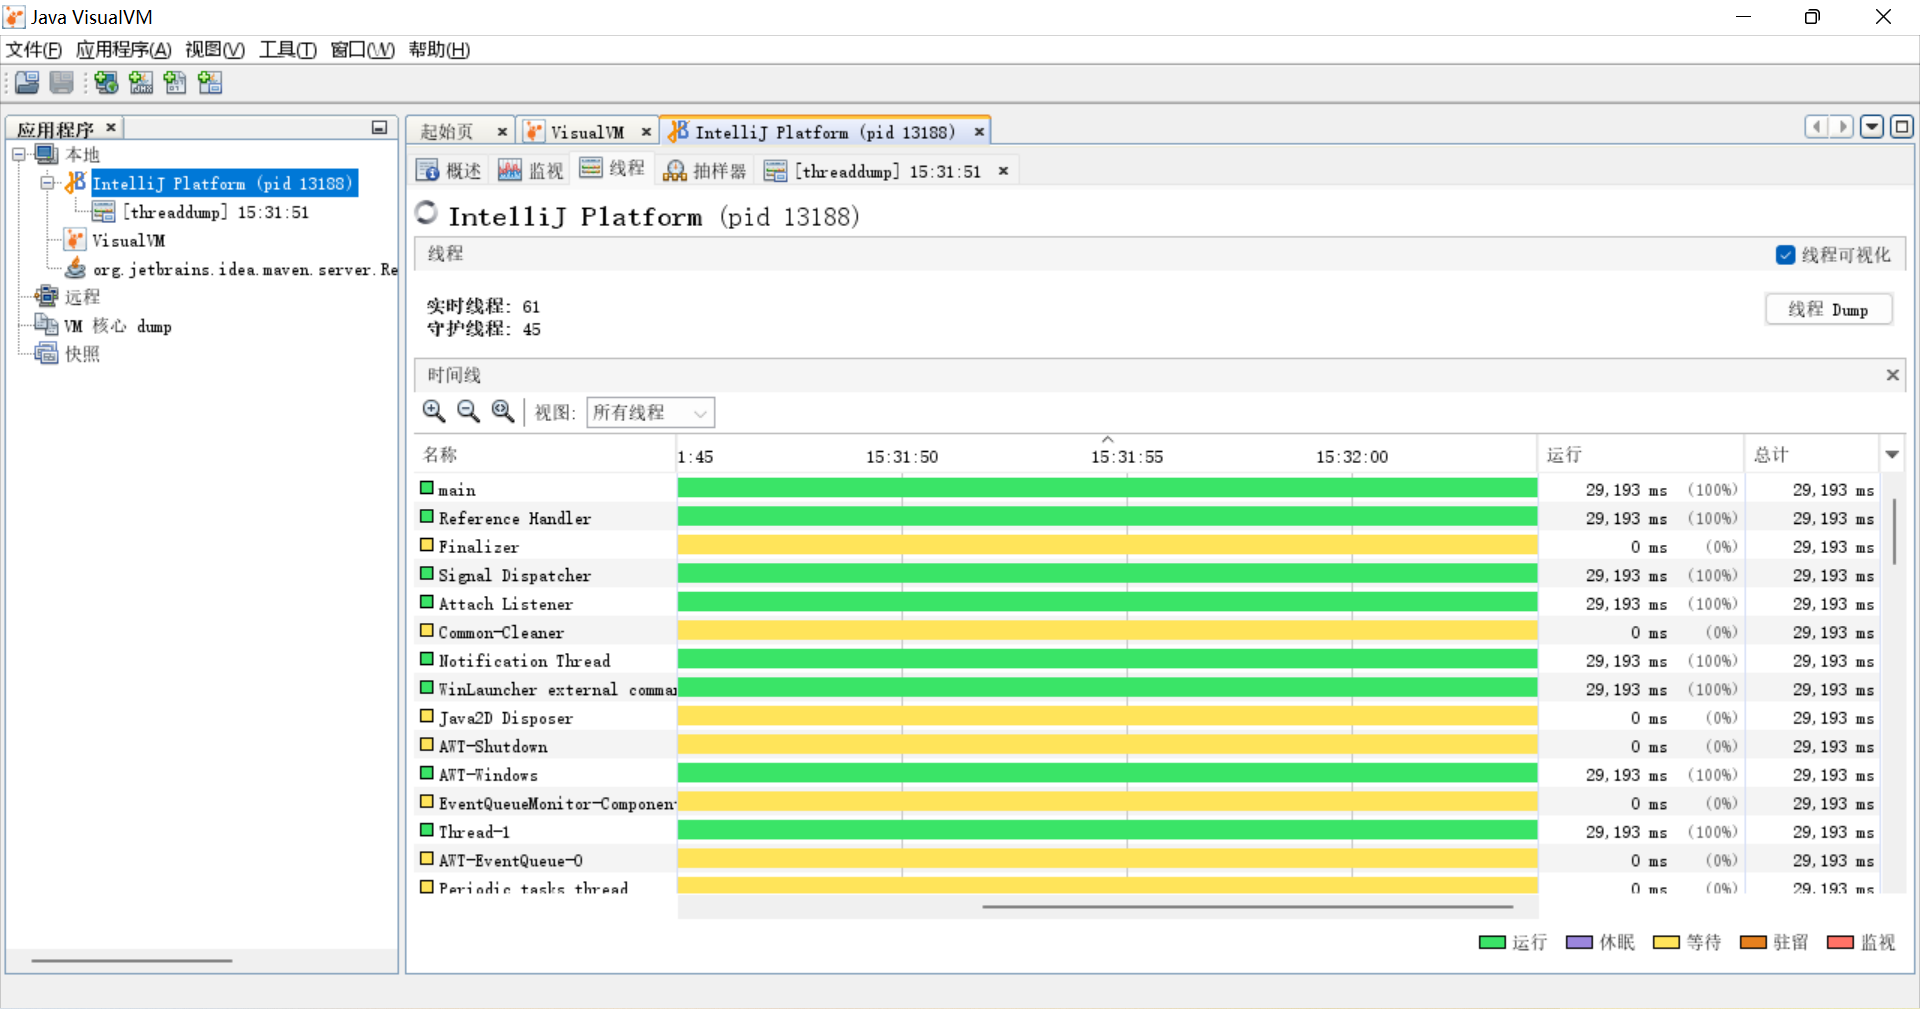Switch to the 监视 tab
This screenshot has width=1920, height=1009.
[531, 171]
